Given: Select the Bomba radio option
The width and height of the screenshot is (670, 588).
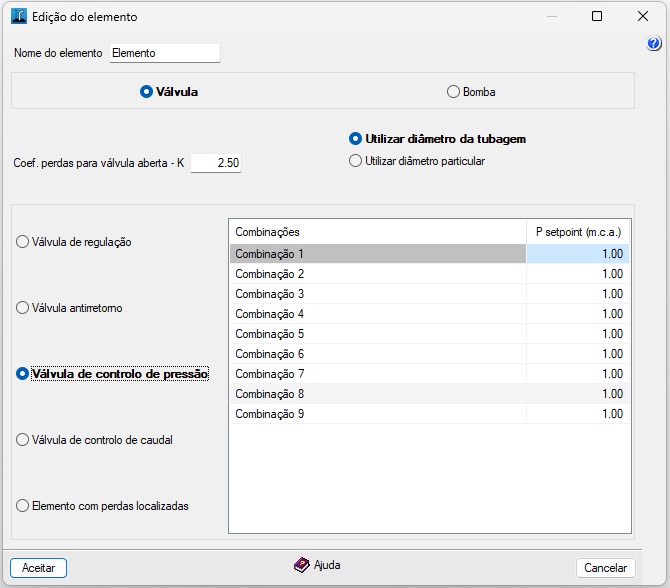Looking at the screenshot, I should pyautogui.click(x=453, y=92).
